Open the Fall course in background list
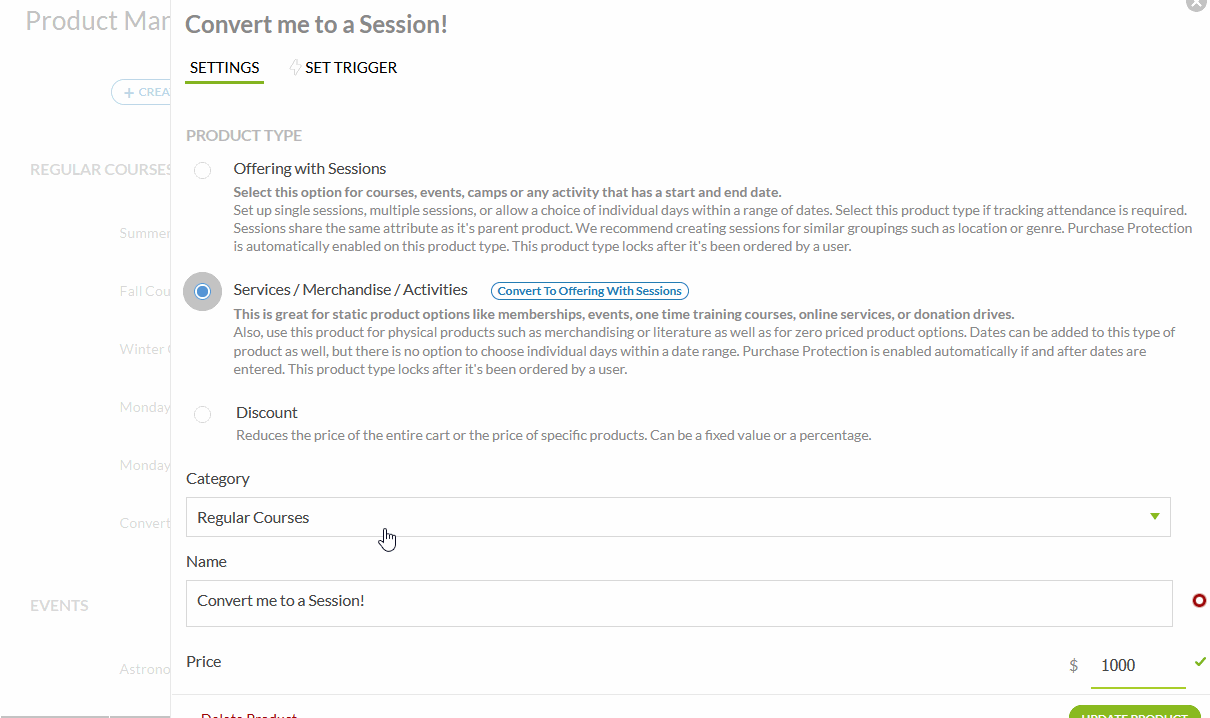Viewport: 1210px width, 718px height. coord(145,291)
